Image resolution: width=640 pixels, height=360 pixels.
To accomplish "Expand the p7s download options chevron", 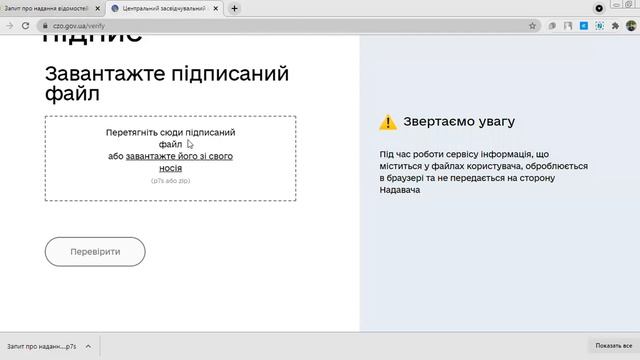I will [x=88, y=347].
